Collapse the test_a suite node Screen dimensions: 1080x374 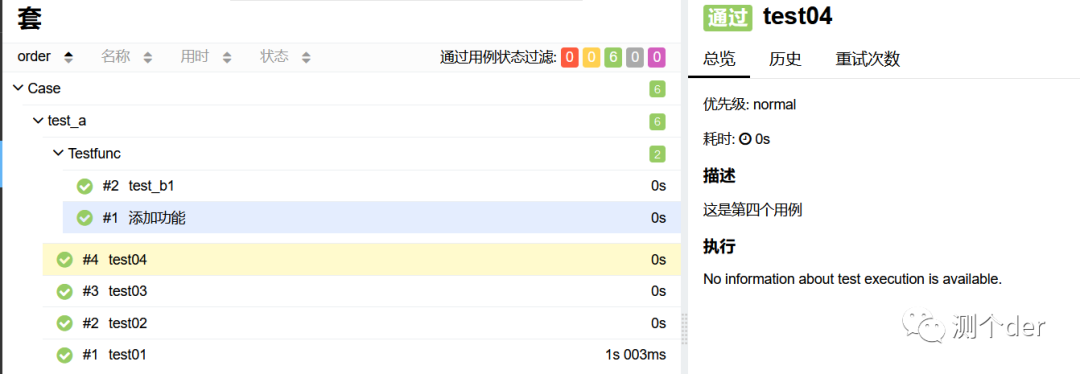tap(38, 121)
